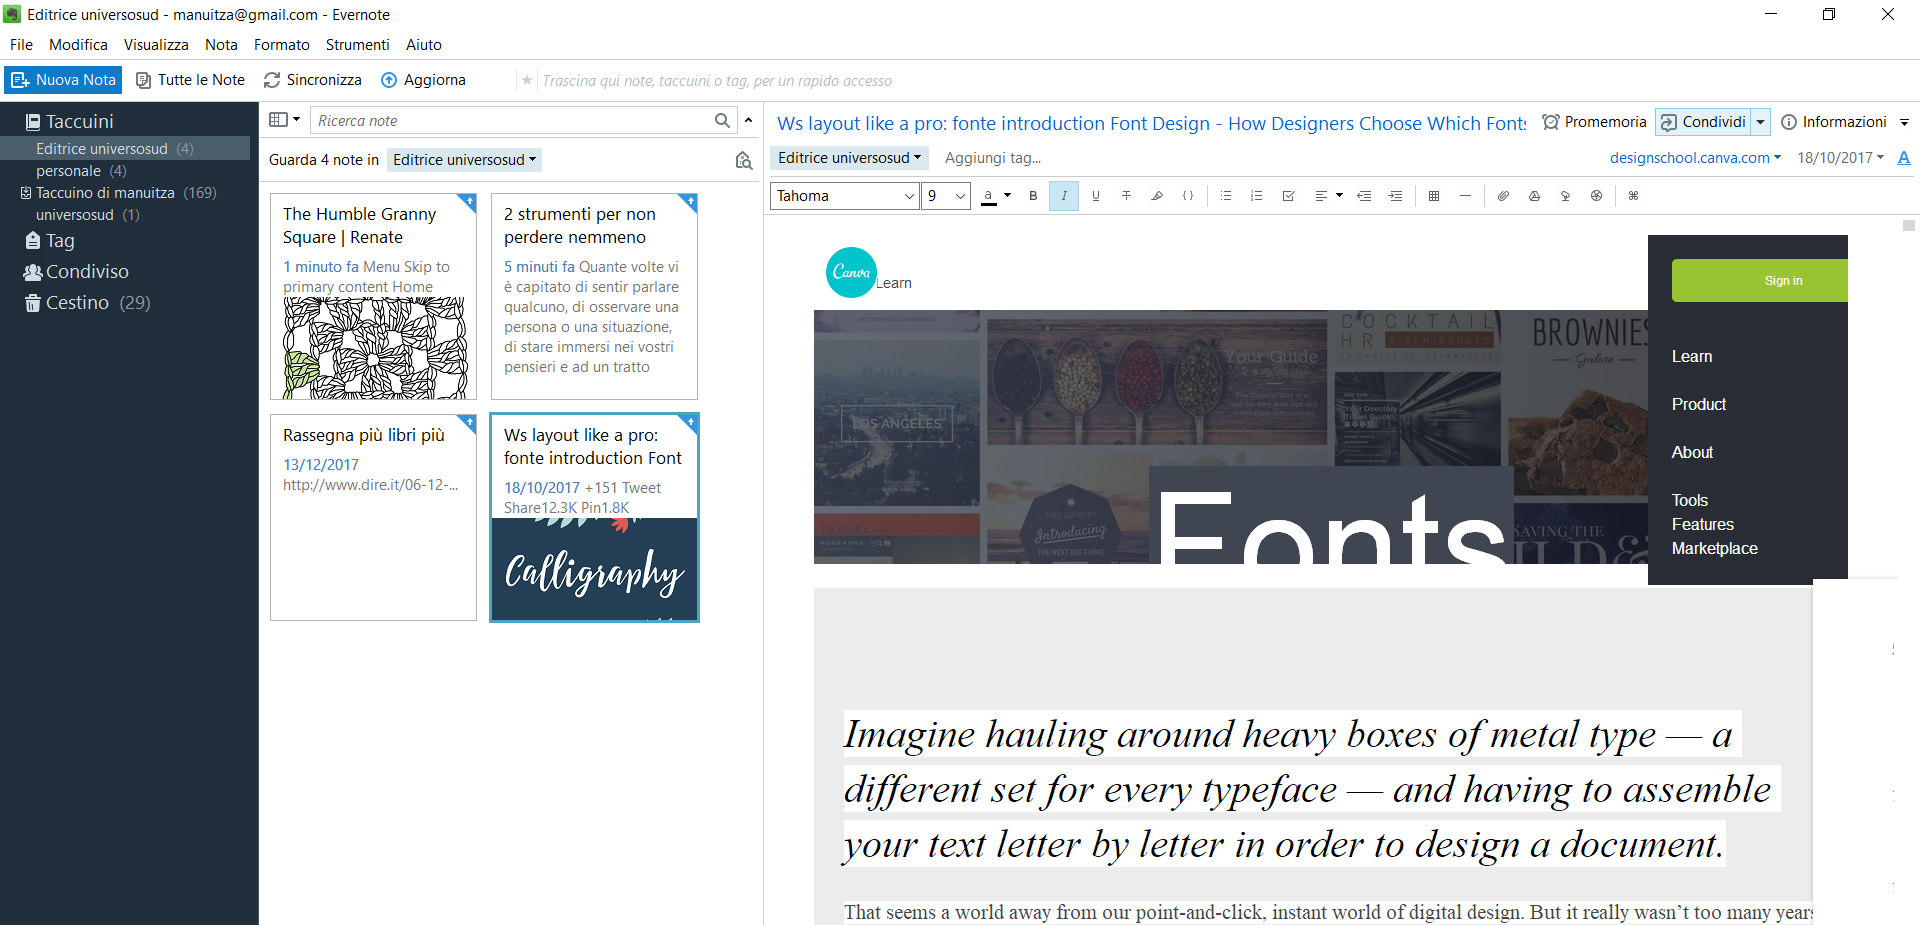Insert a horizontal rule
The width and height of the screenshot is (1920, 925).
[x=1465, y=196]
